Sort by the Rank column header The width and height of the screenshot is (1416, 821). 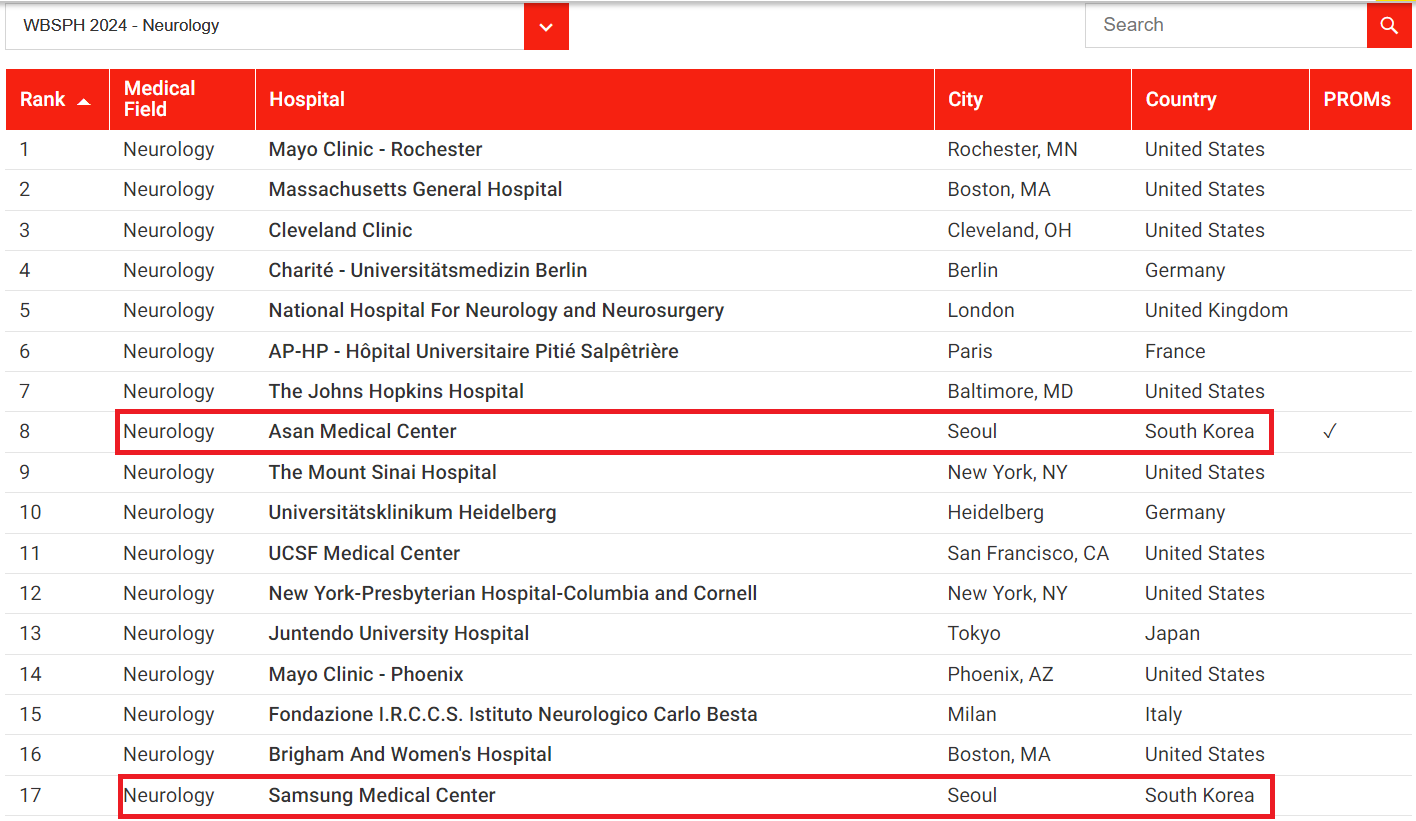point(57,99)
